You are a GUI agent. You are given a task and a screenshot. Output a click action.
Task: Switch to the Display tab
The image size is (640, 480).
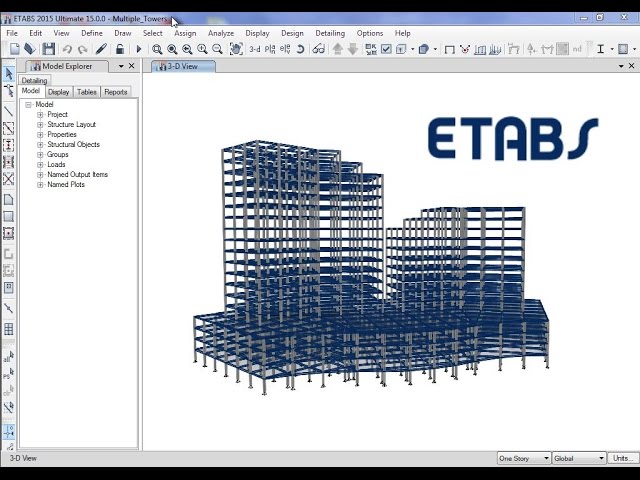pos(58,92)
